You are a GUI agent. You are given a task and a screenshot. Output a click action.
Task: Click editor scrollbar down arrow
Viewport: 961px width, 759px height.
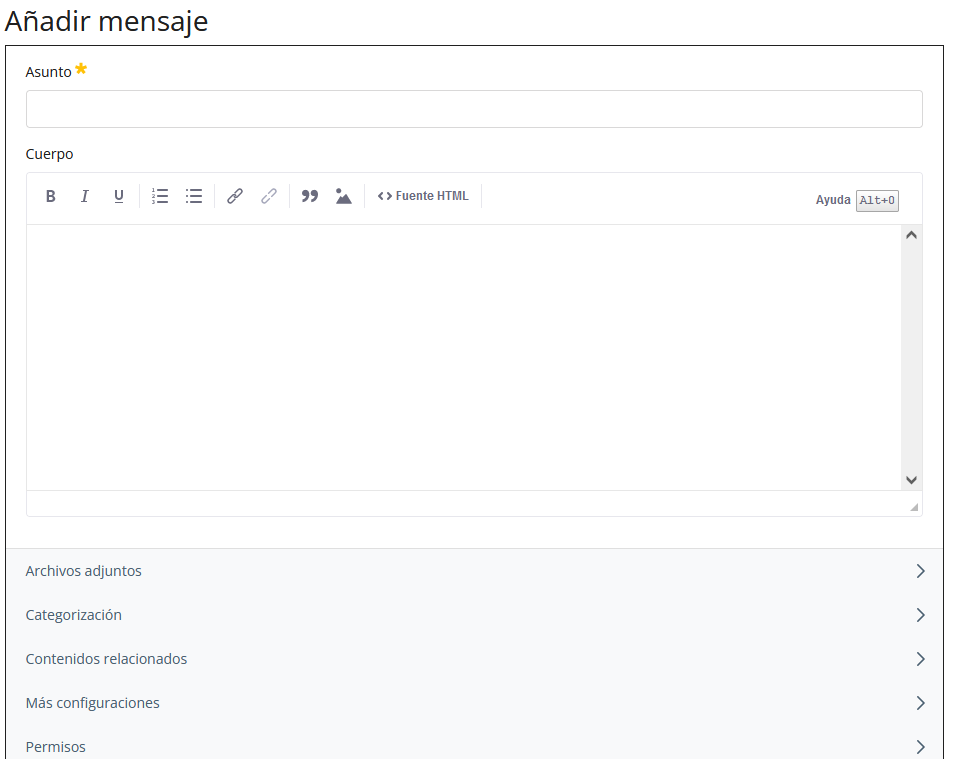pyautogui.click(x=911, y=480)
